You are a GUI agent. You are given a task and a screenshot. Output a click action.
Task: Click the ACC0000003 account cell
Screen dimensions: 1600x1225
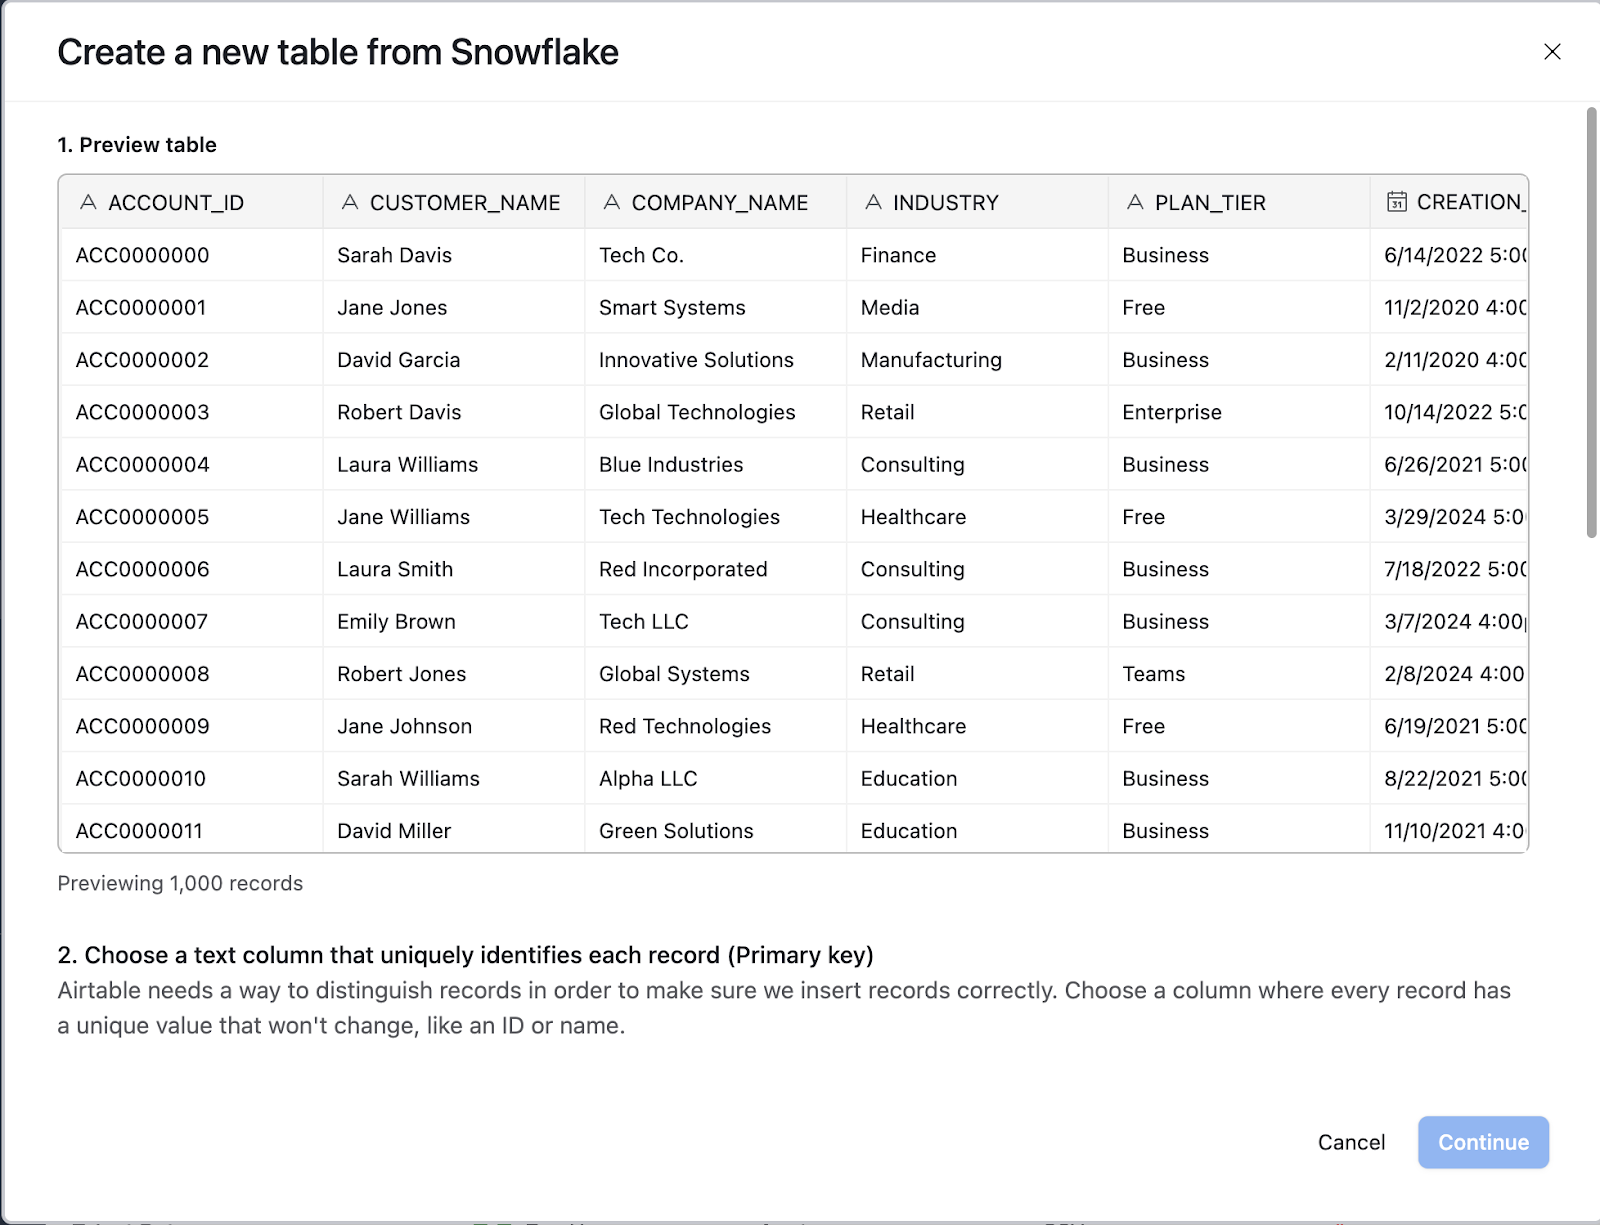(192, 412)
